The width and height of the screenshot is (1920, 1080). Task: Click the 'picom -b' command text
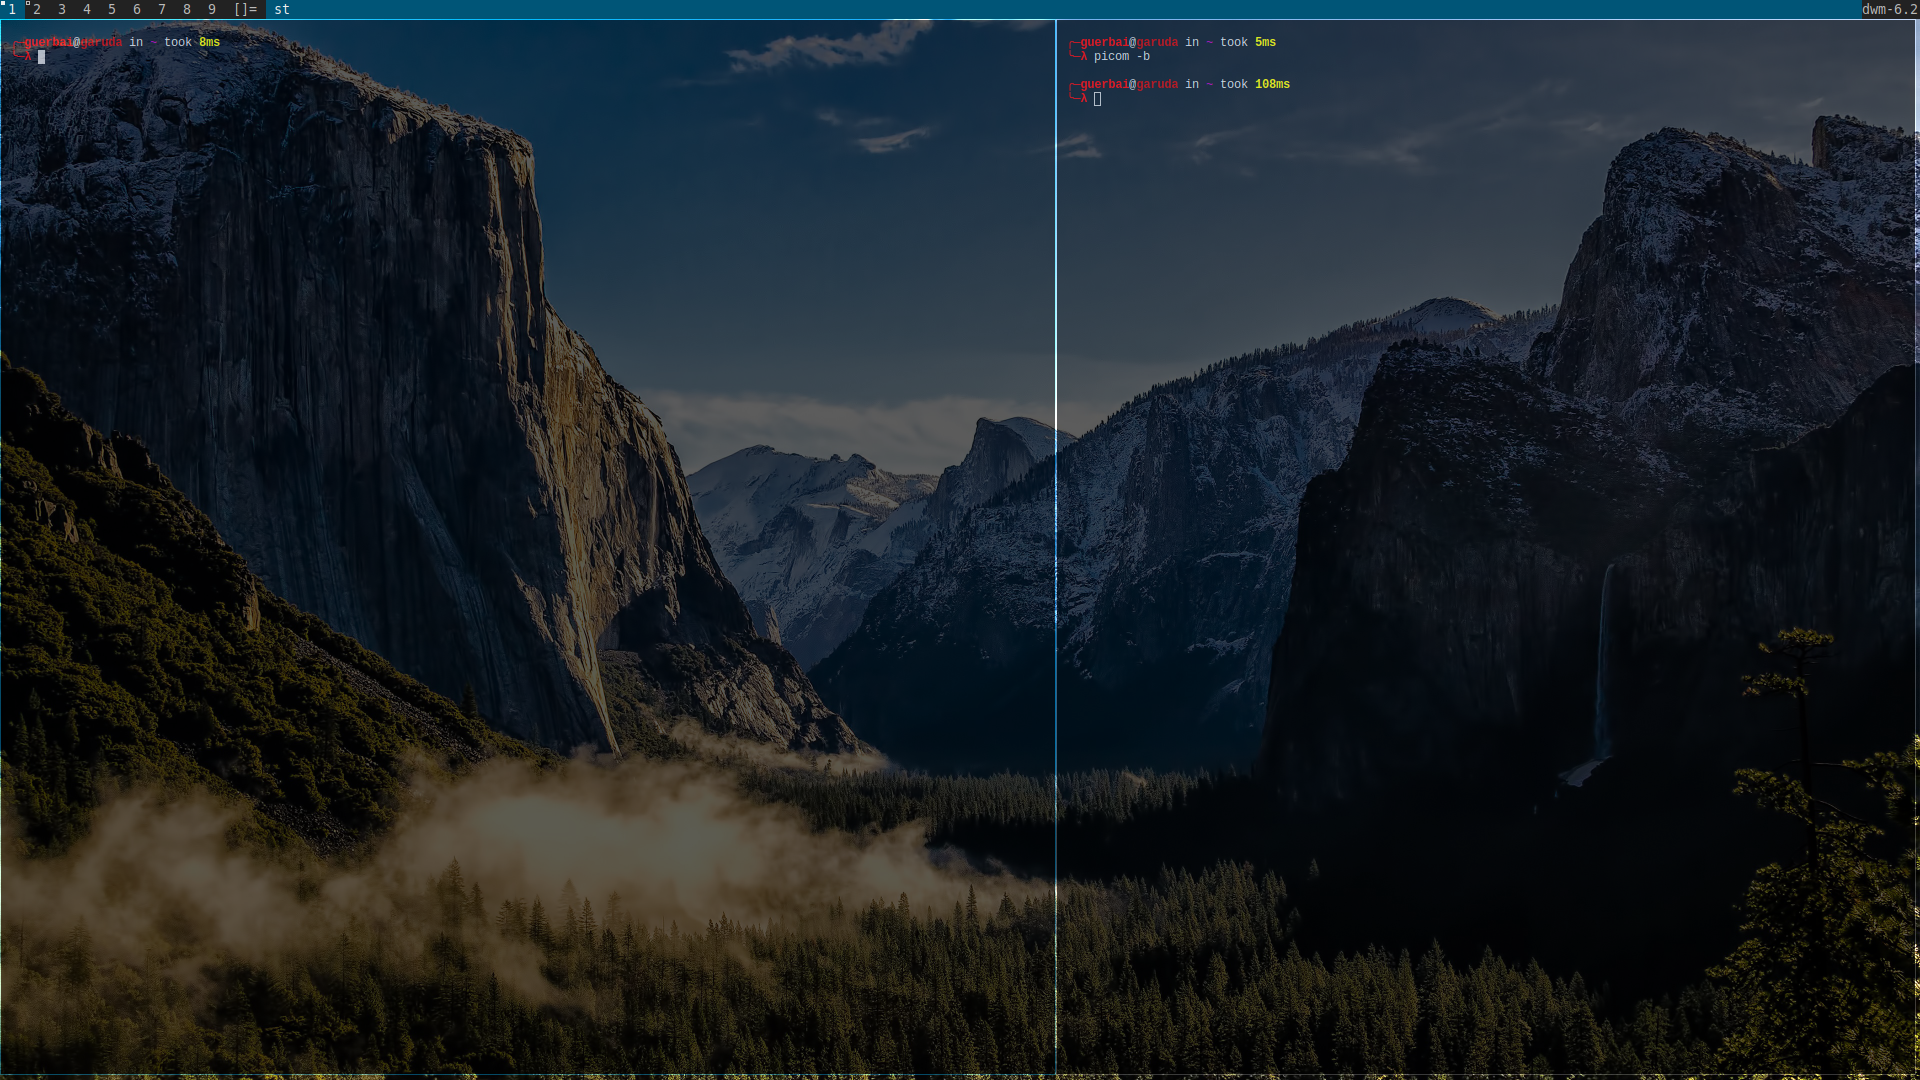1121,57
